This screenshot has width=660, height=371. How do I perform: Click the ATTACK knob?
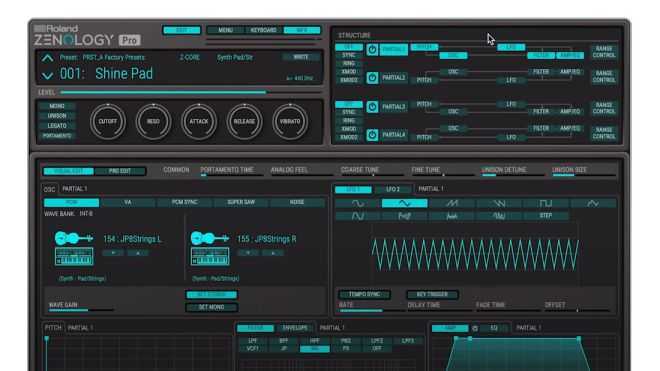[199, 121]
